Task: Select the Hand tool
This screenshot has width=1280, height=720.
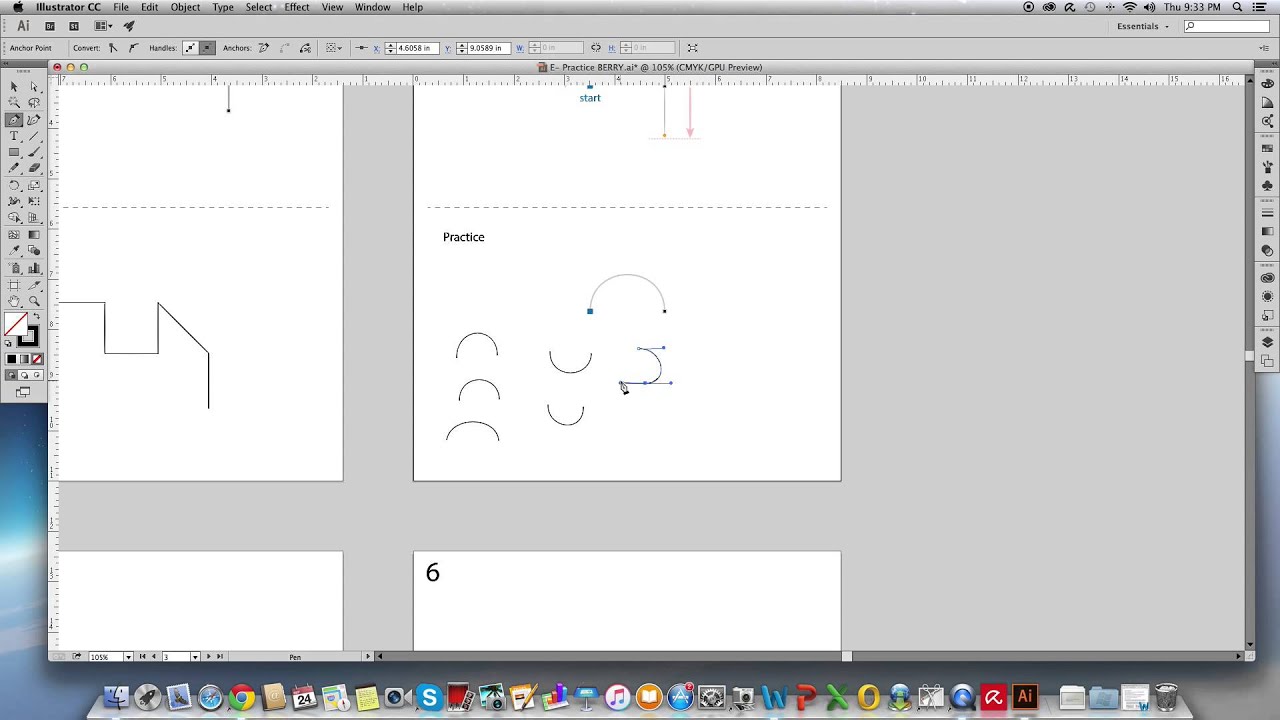Action: click(x=14, y=300)
